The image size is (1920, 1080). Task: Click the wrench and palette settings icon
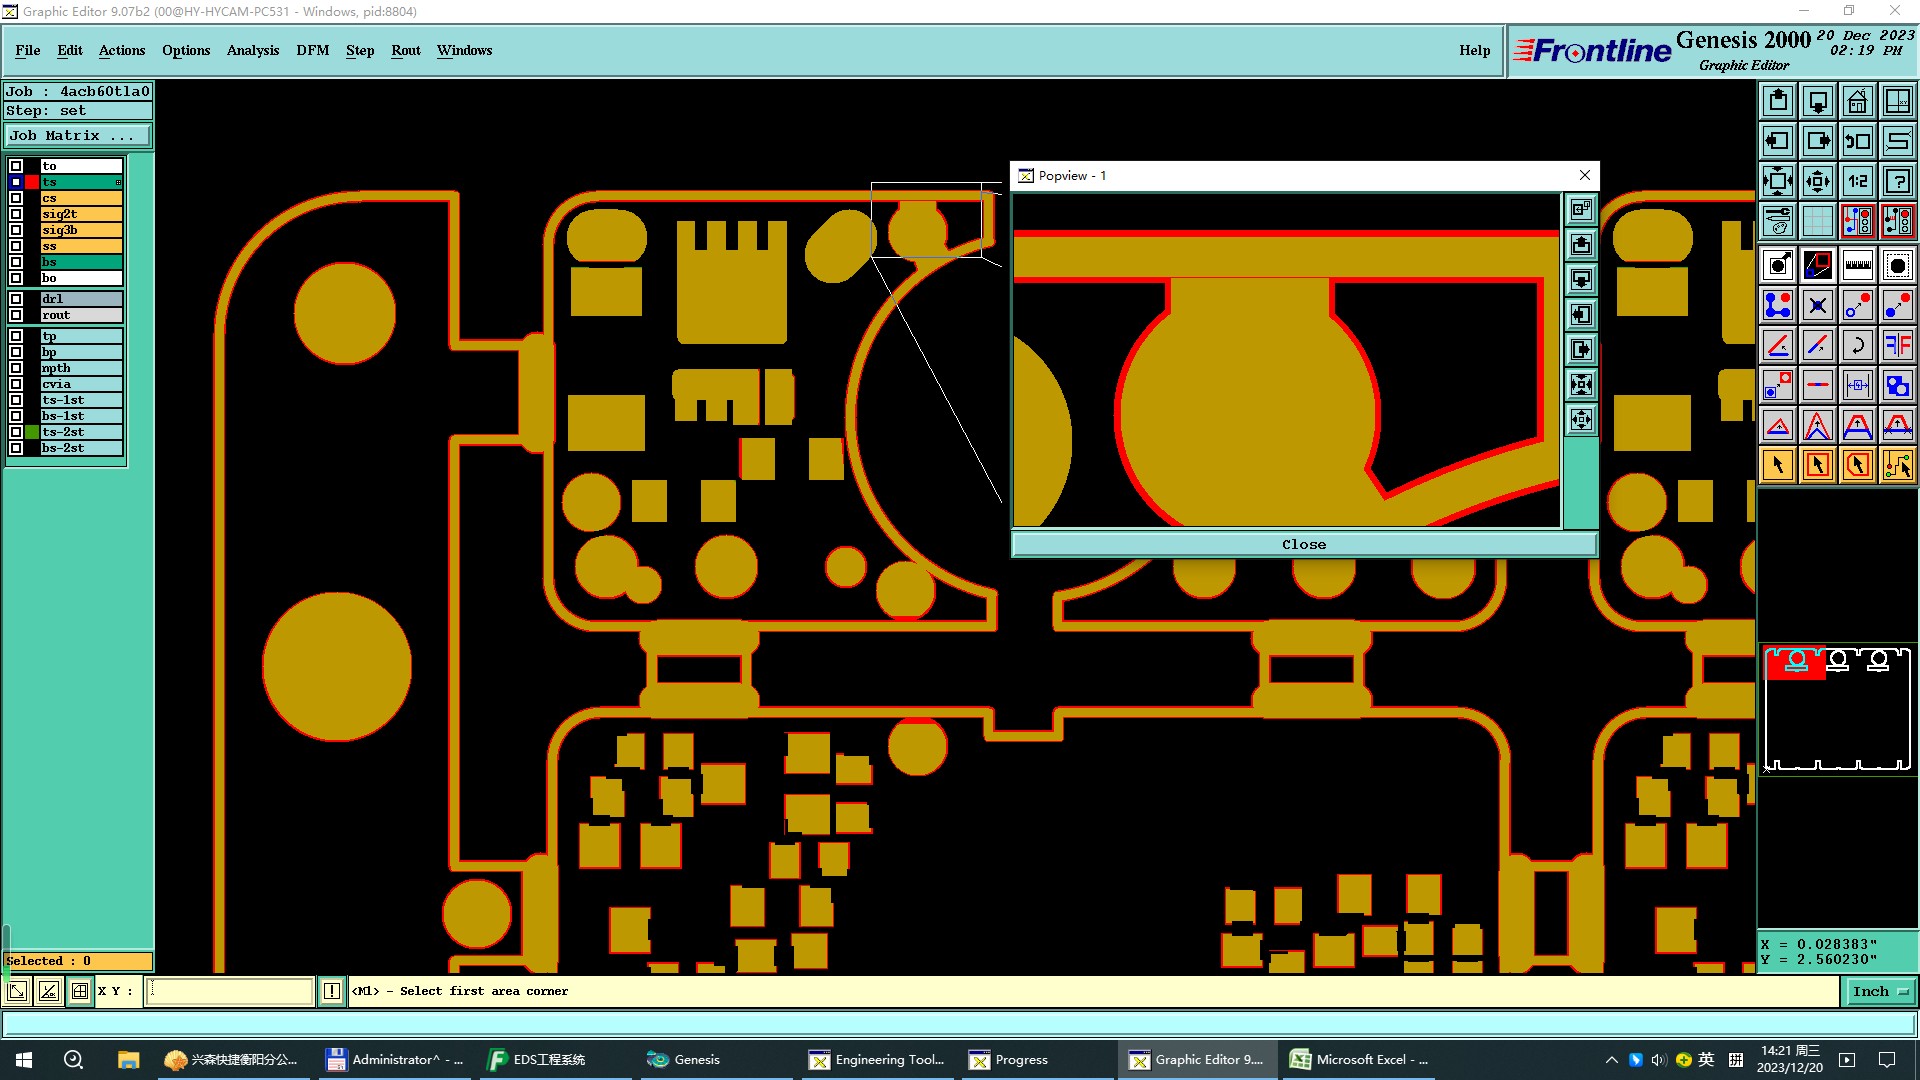pyautogui.click(x=1777, y=221)
